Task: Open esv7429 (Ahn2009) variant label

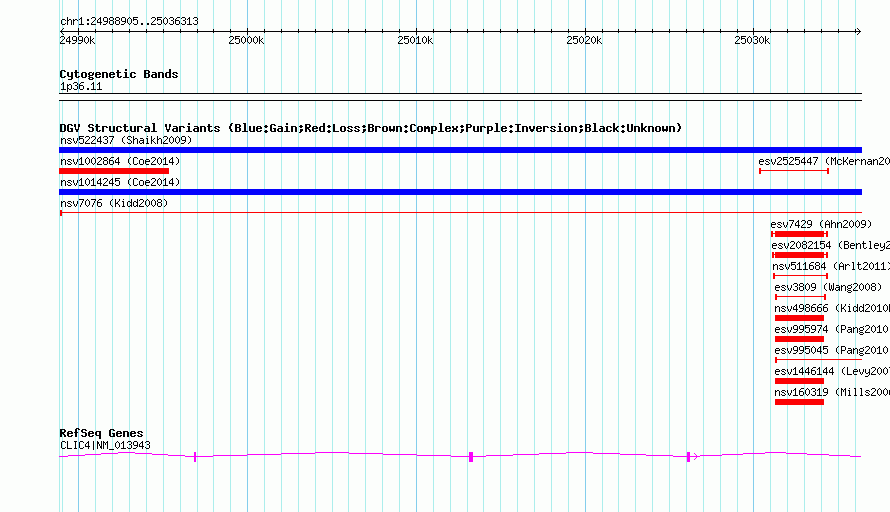Action: (x=821, y=224)
